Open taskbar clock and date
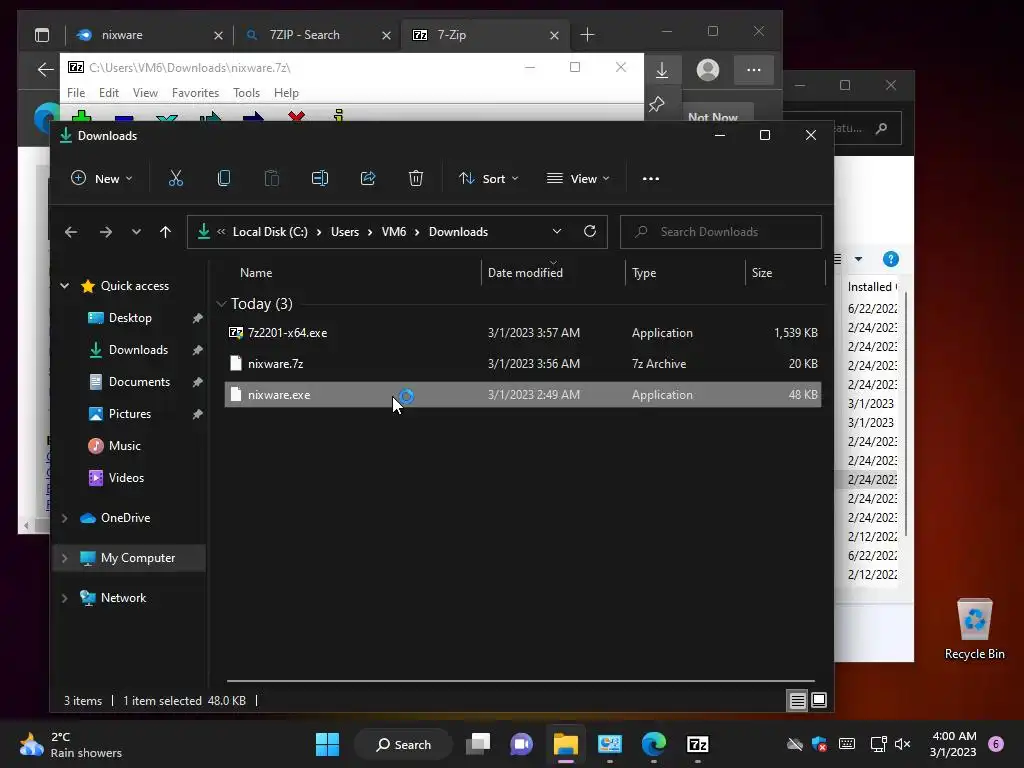 coord(953,744)
